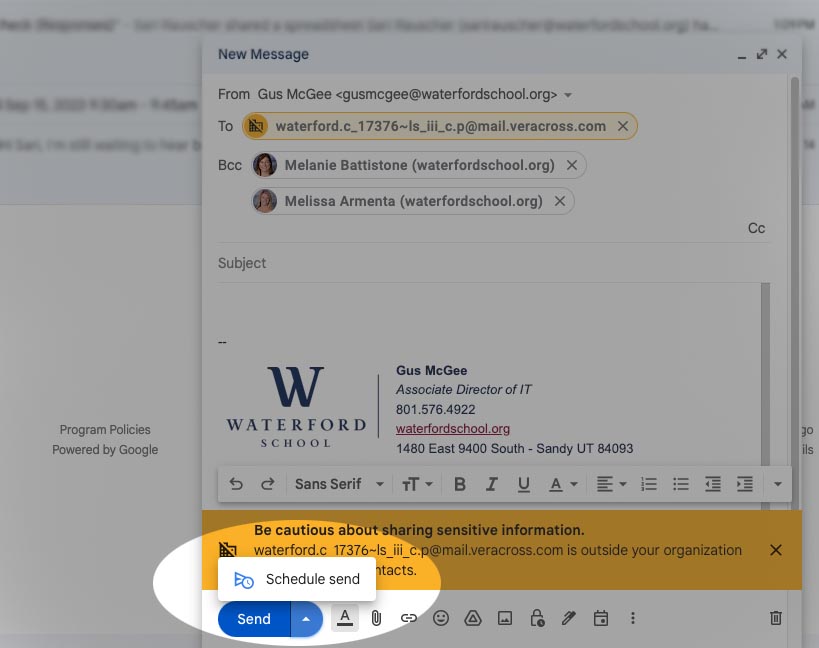Insert a photo using the image icon

[x=505, y=618]
